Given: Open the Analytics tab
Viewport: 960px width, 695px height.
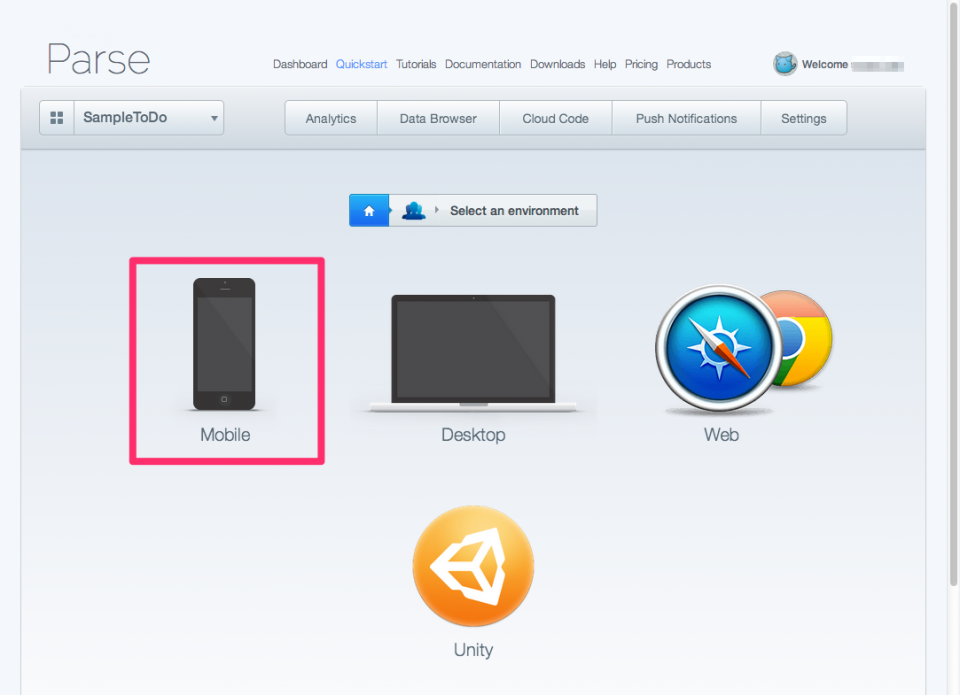Looking at the screenshot, I should tap(331, 118).
